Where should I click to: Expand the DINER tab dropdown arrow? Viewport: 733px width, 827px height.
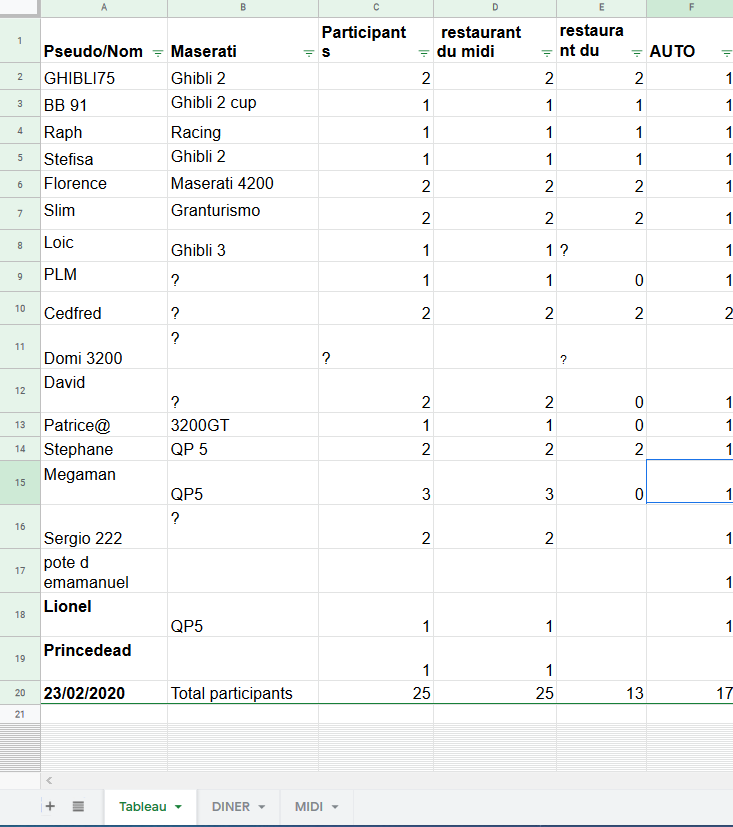click(x=262, y=807)
